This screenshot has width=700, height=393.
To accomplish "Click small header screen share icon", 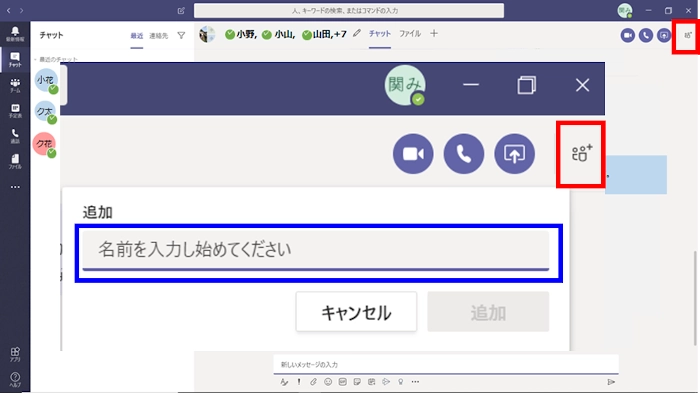I will pyautogui.click(x=664, y=35).
